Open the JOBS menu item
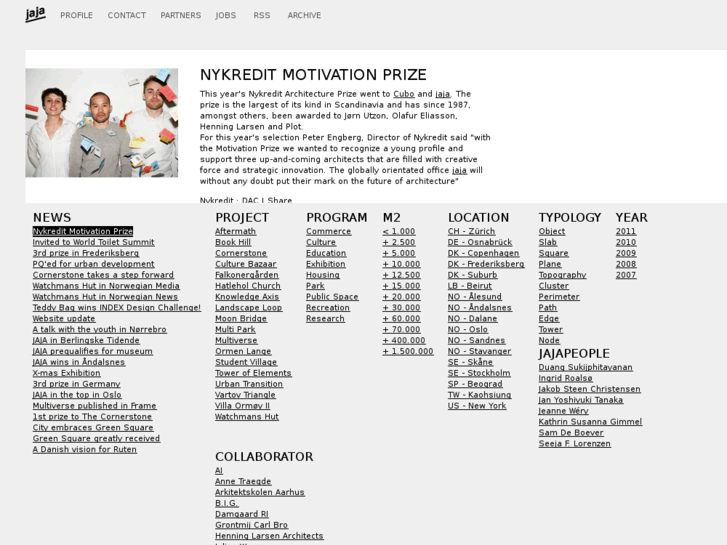Screen dimensions: 727x545 (225, 15)
